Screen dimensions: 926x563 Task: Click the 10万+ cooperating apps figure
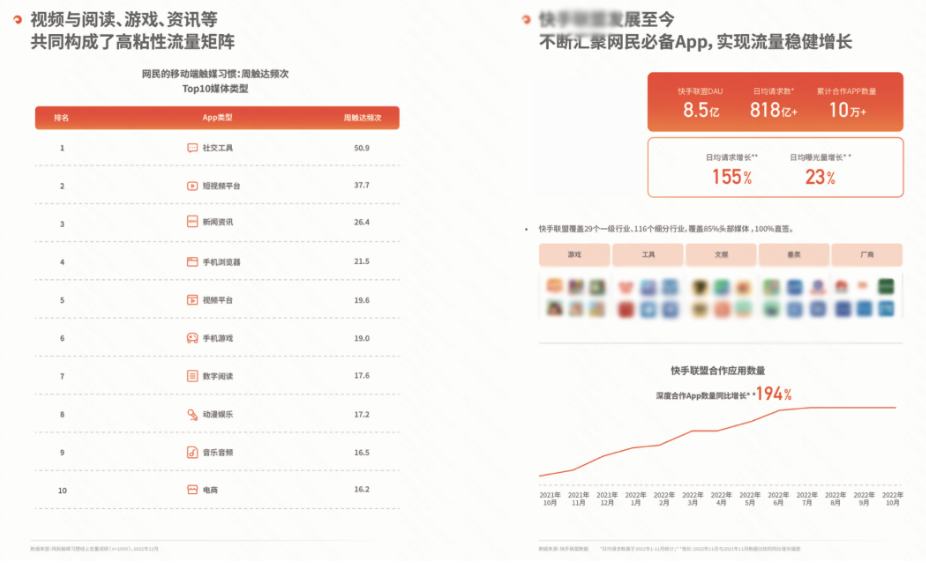pos(847,110)
